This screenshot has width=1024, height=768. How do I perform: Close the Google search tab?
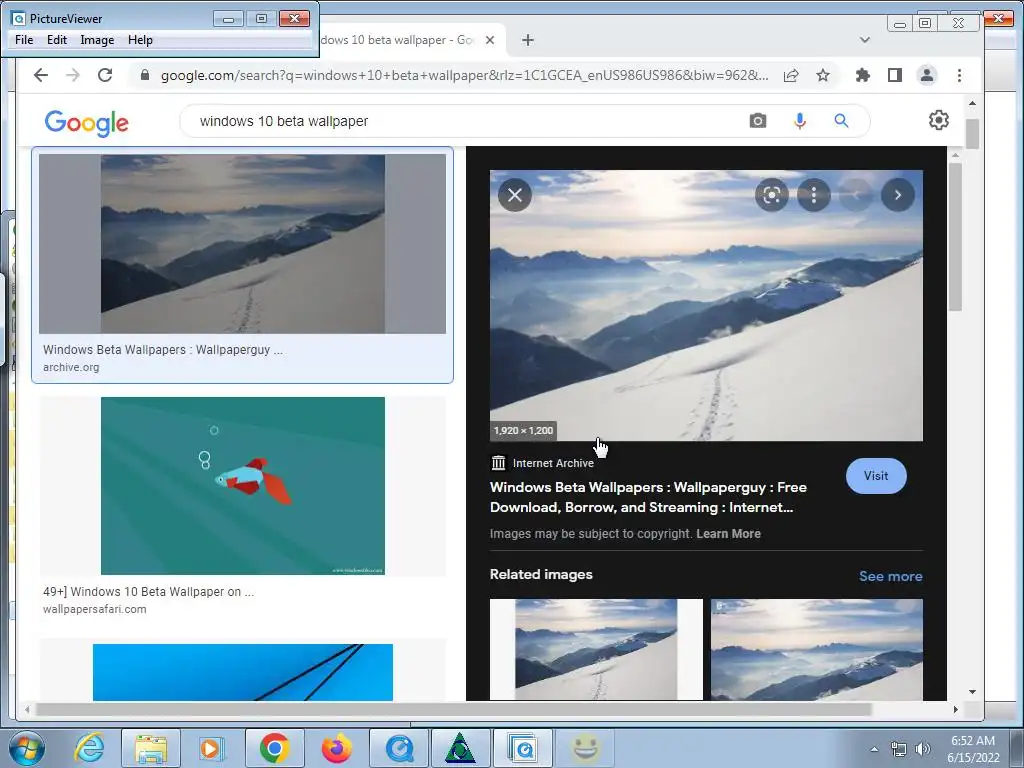coord(490,40)
